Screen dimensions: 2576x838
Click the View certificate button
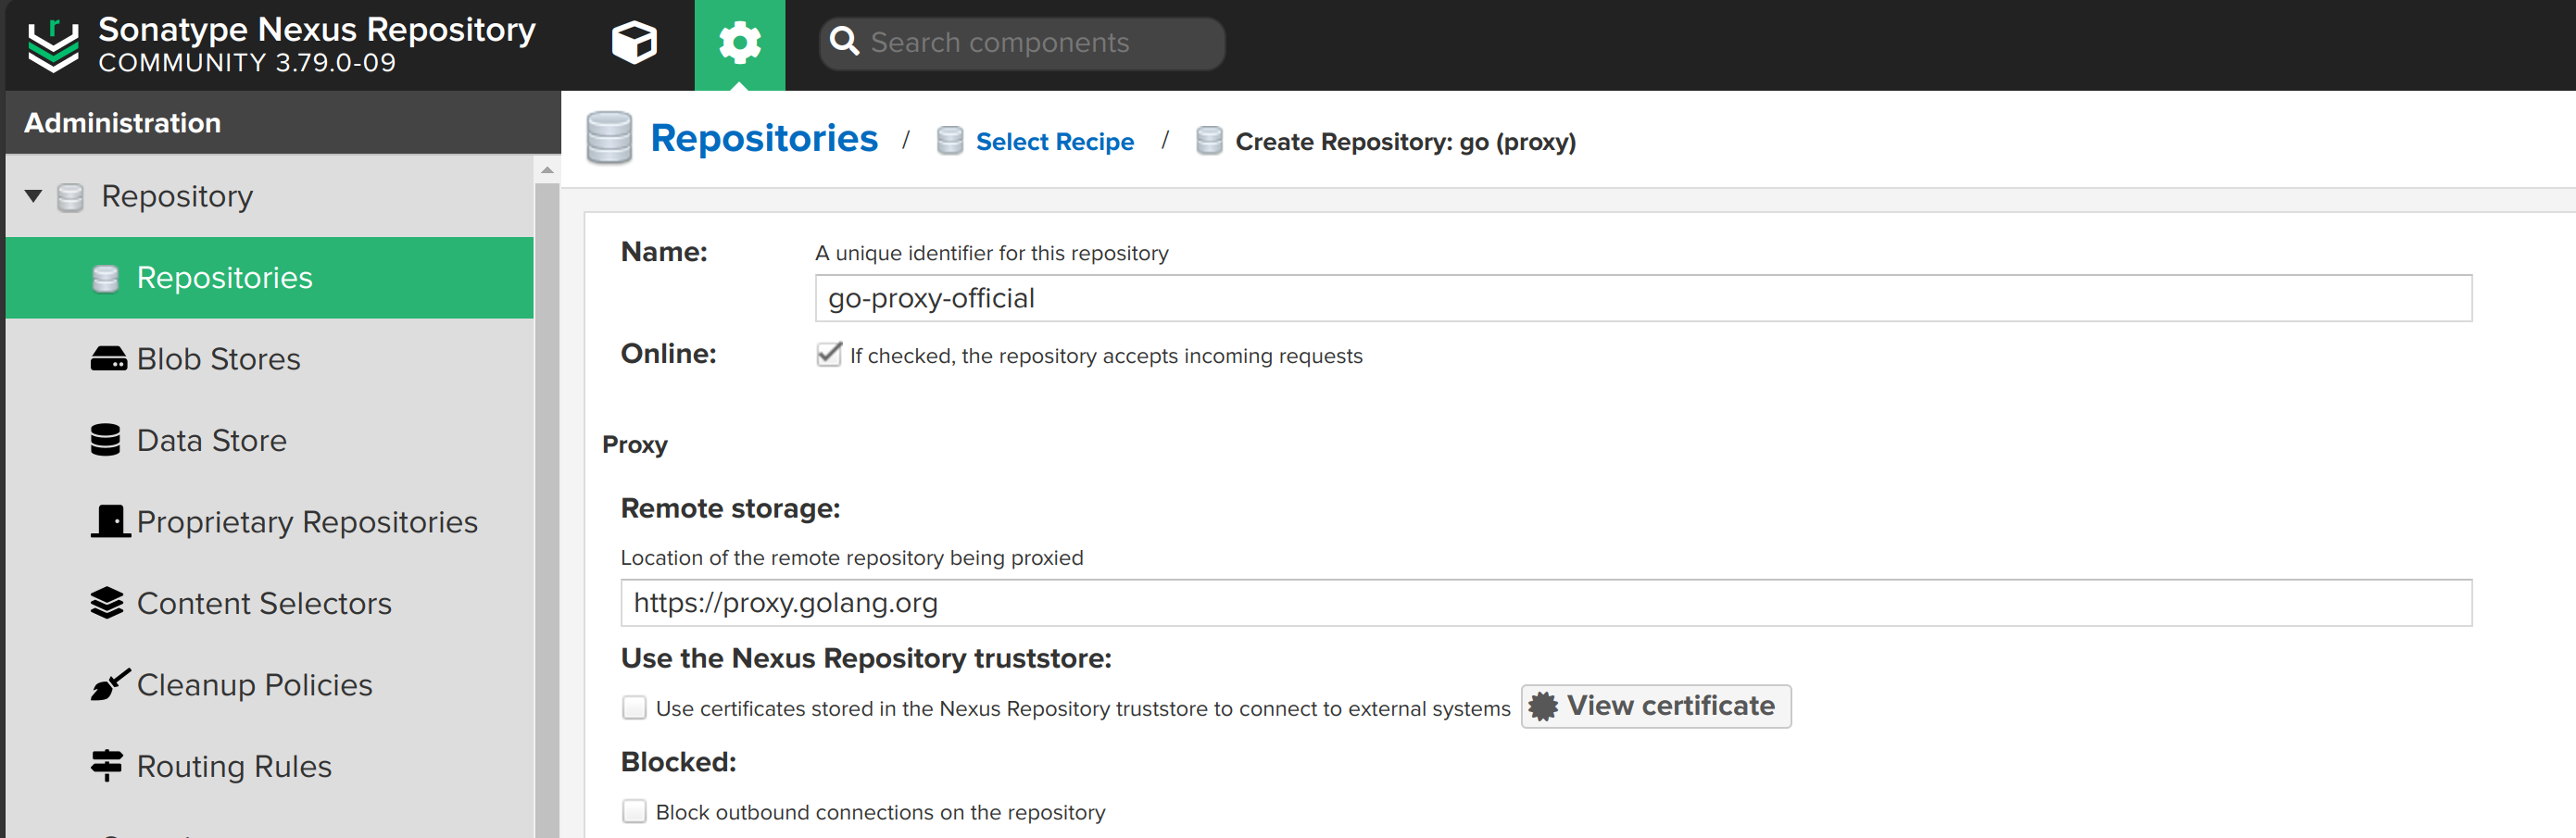click(1656, 706)
